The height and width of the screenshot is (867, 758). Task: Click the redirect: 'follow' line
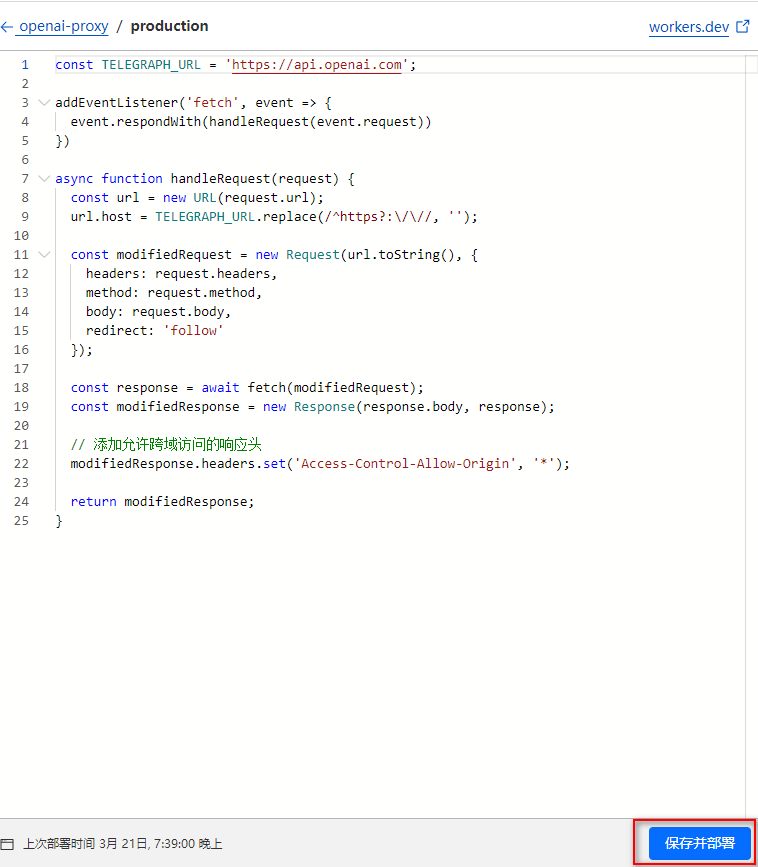point(154,331)
